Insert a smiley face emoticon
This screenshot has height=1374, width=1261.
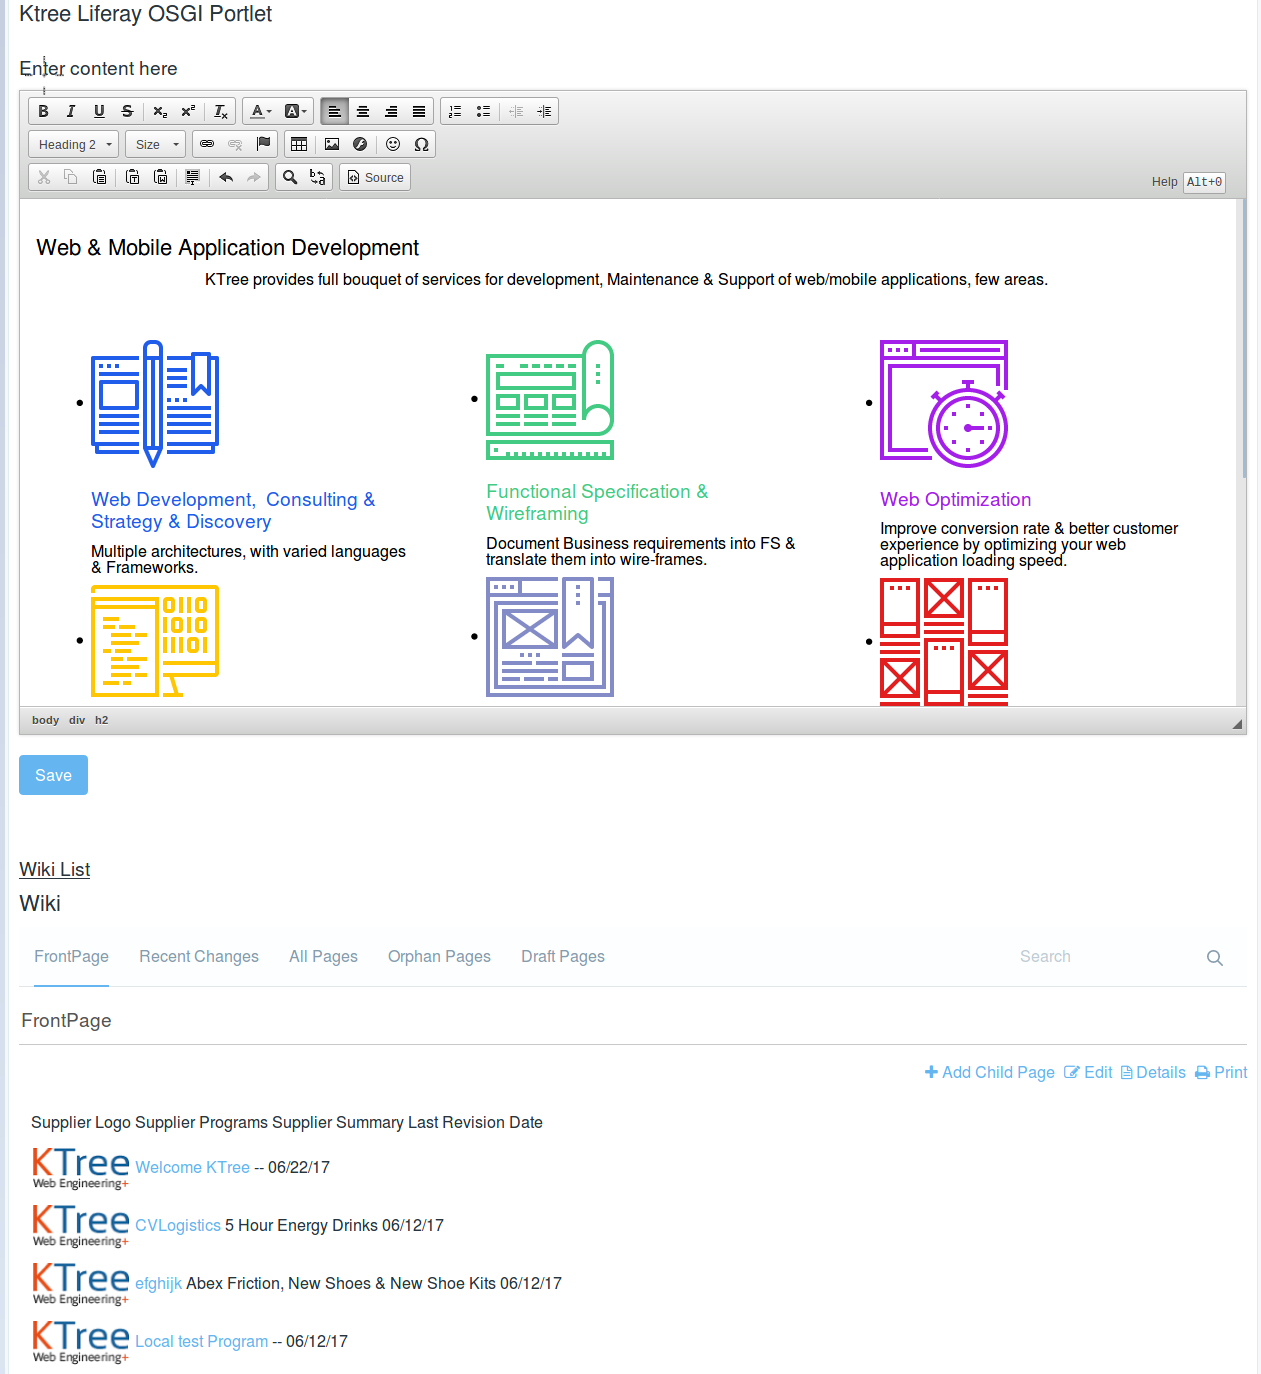[392, 144]
